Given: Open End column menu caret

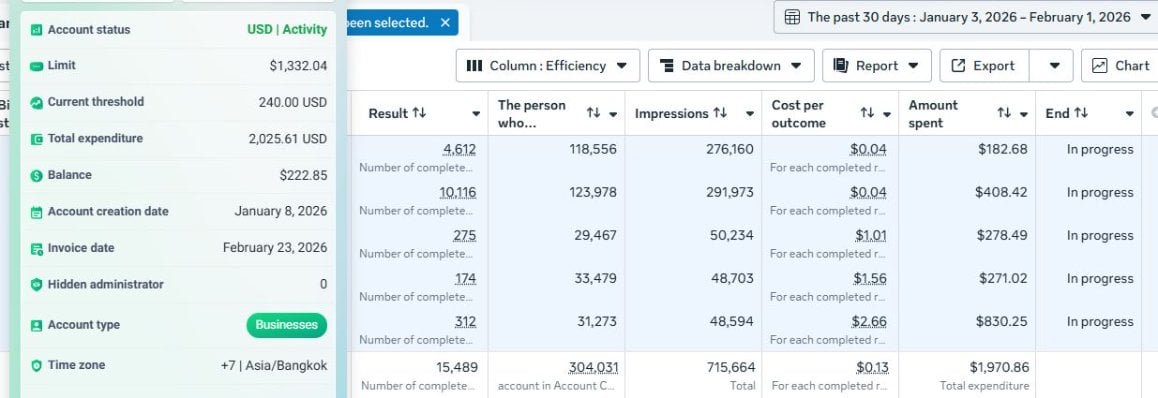Looking at the screenshot, I should pyautogui.click(x=1130, y=114).
